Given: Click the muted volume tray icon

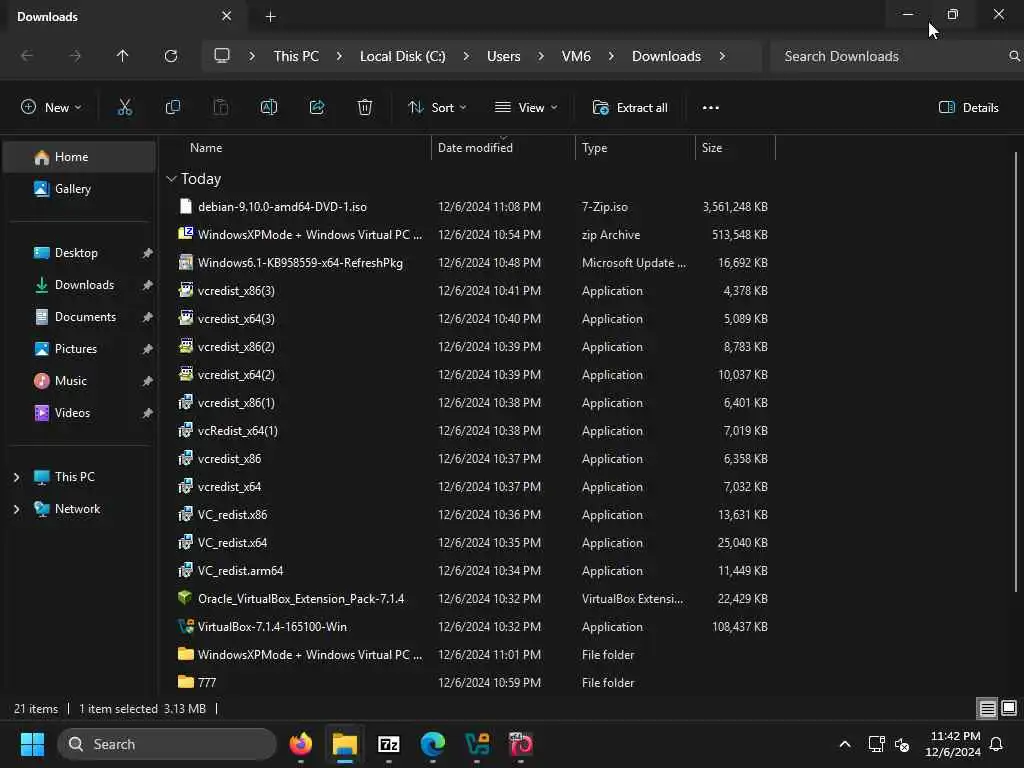Looking at the screenshot, I should coord(902,744).
